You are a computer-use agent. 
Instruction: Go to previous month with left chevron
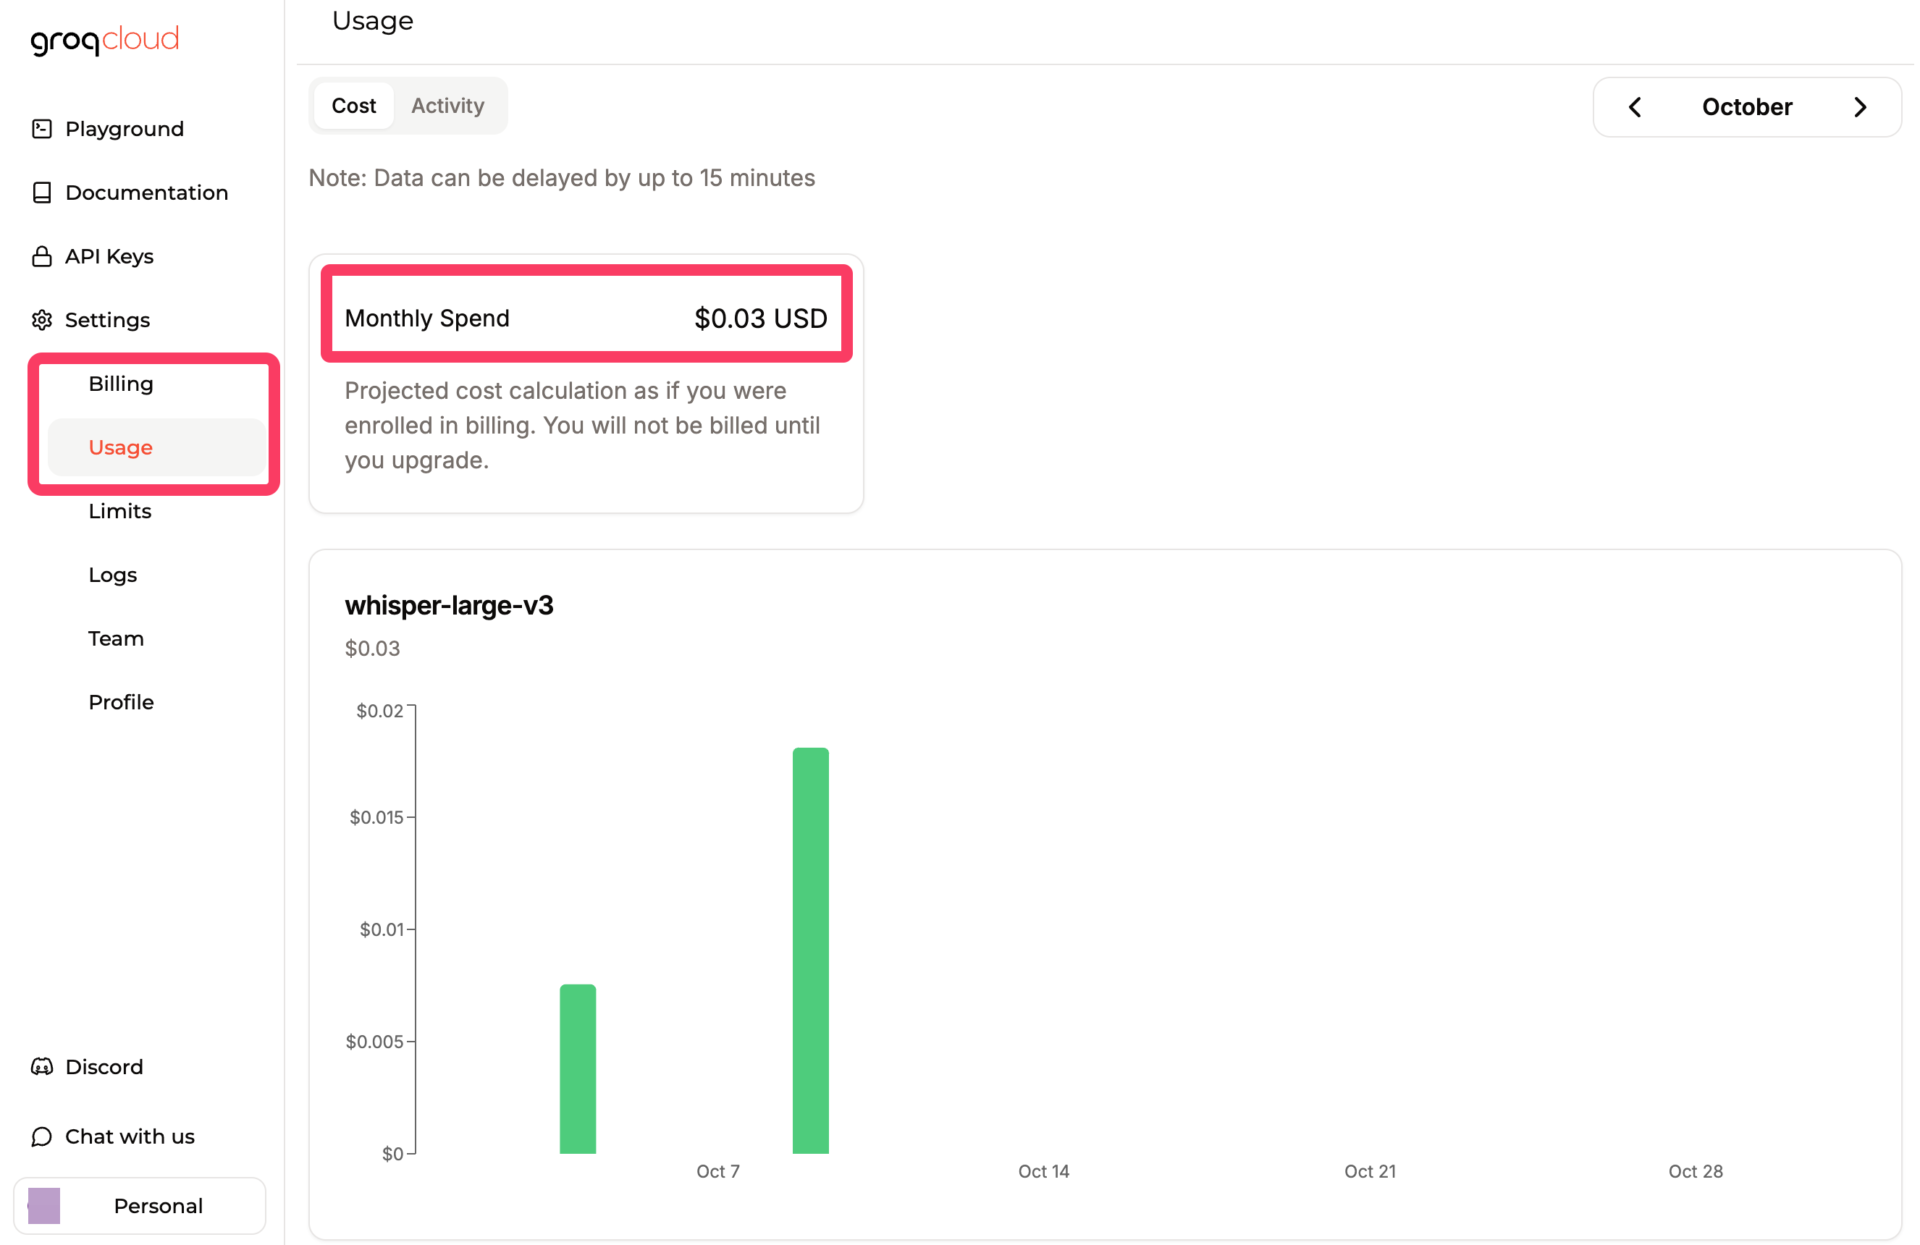tap(1635, 107)
